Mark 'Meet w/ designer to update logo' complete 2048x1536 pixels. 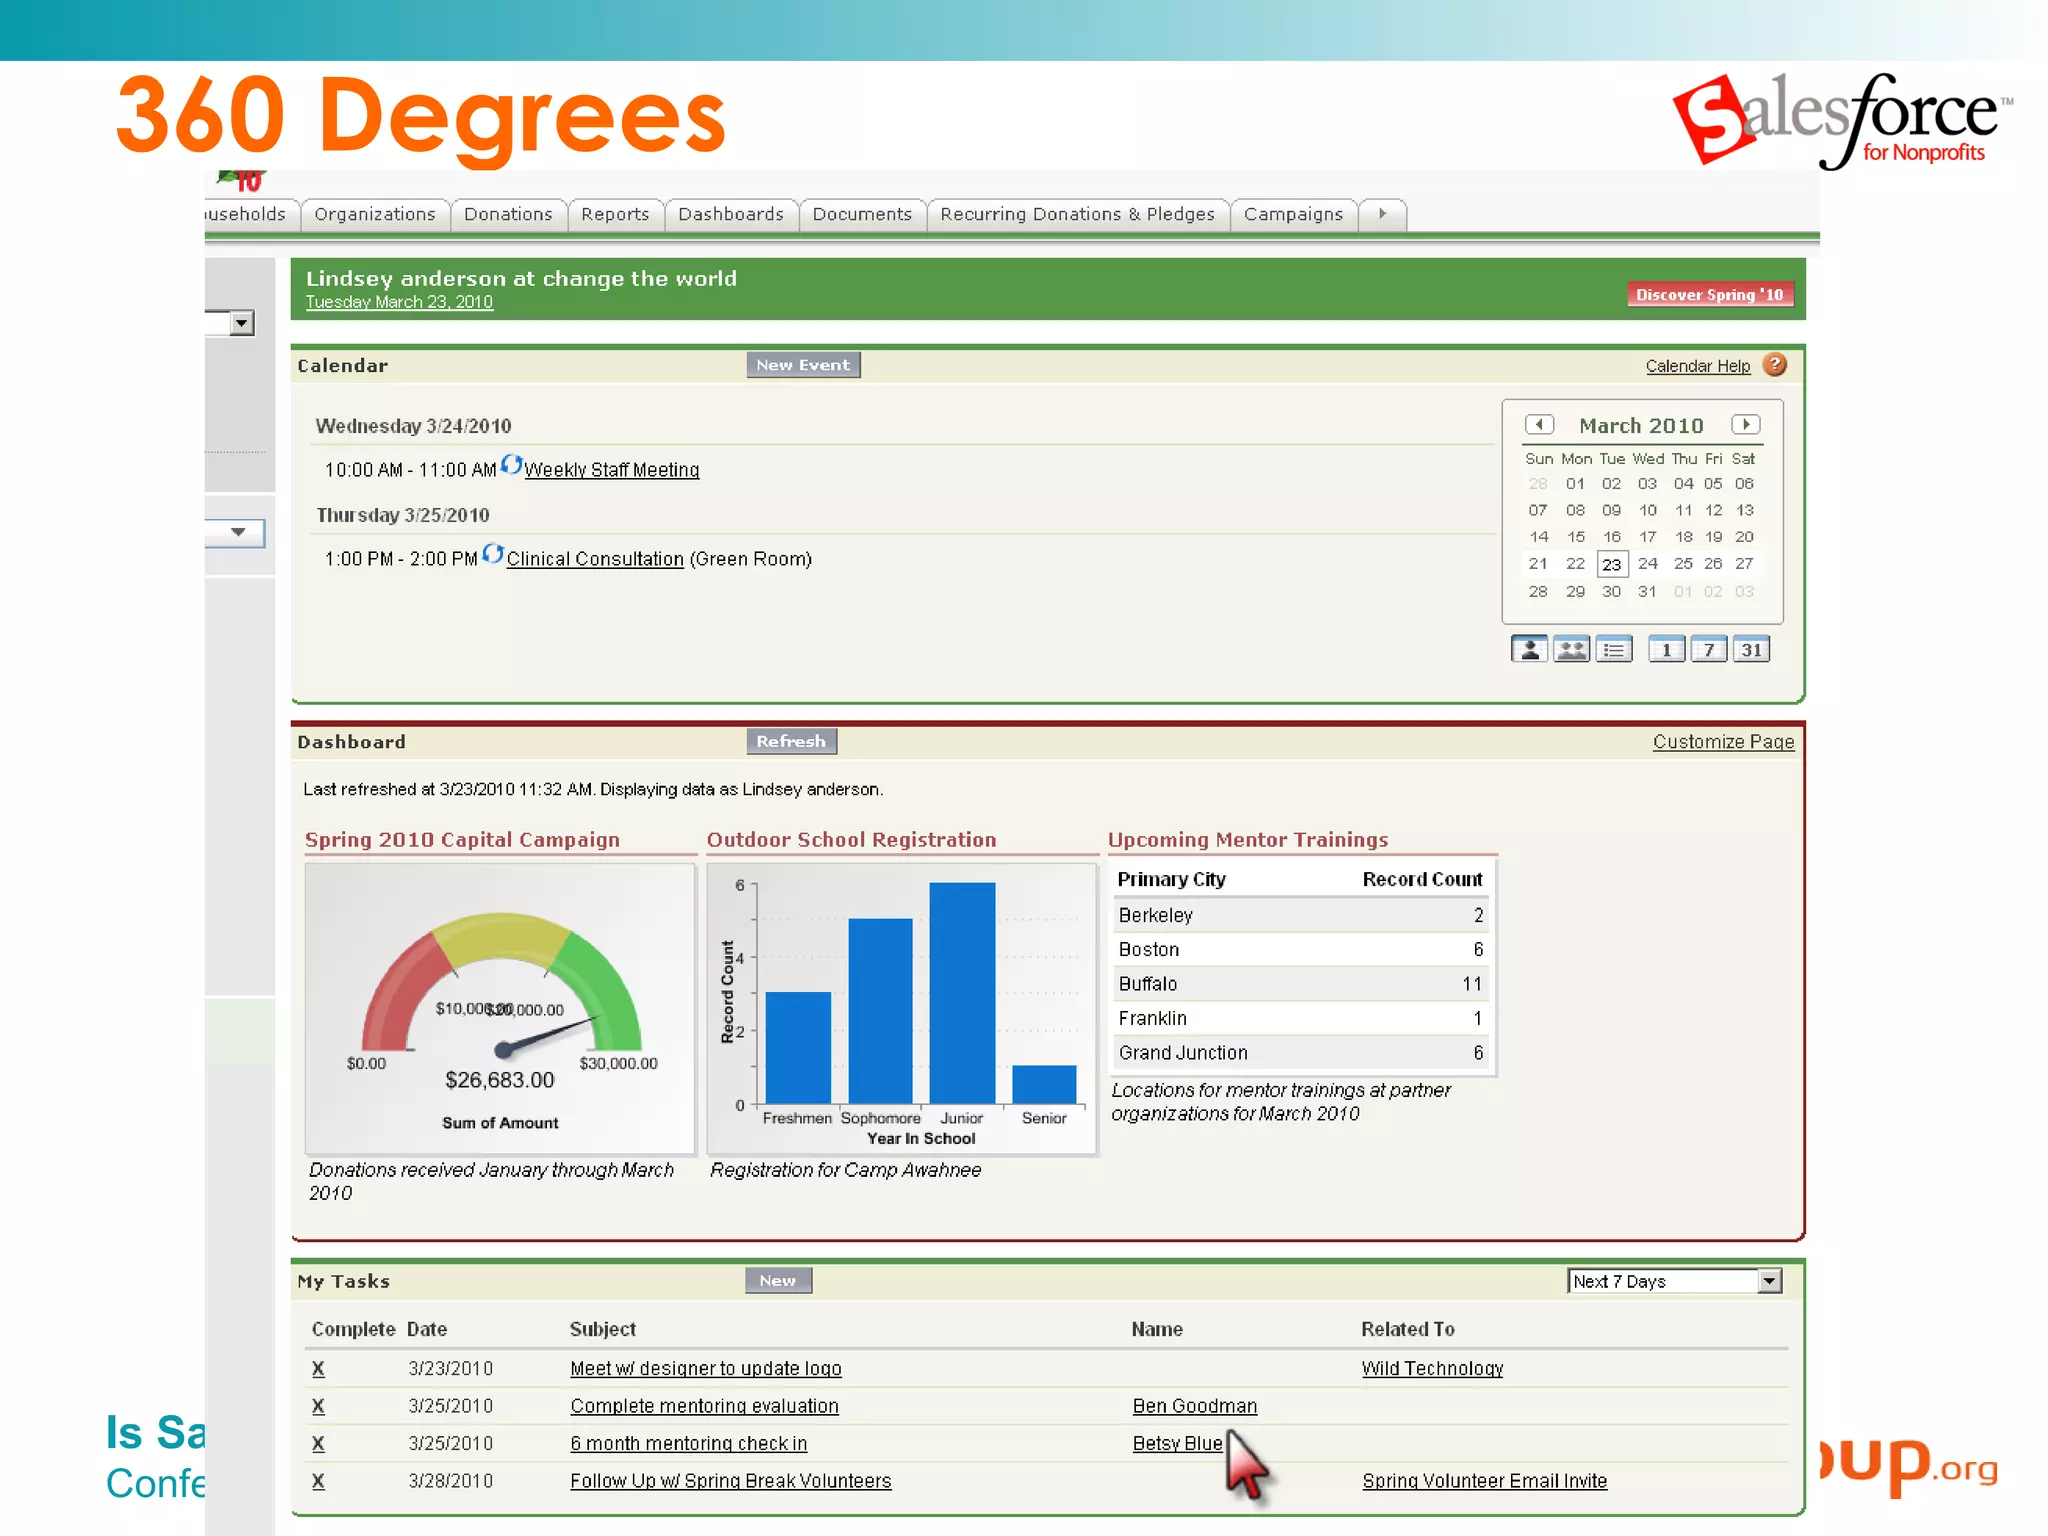(318, 1369)
